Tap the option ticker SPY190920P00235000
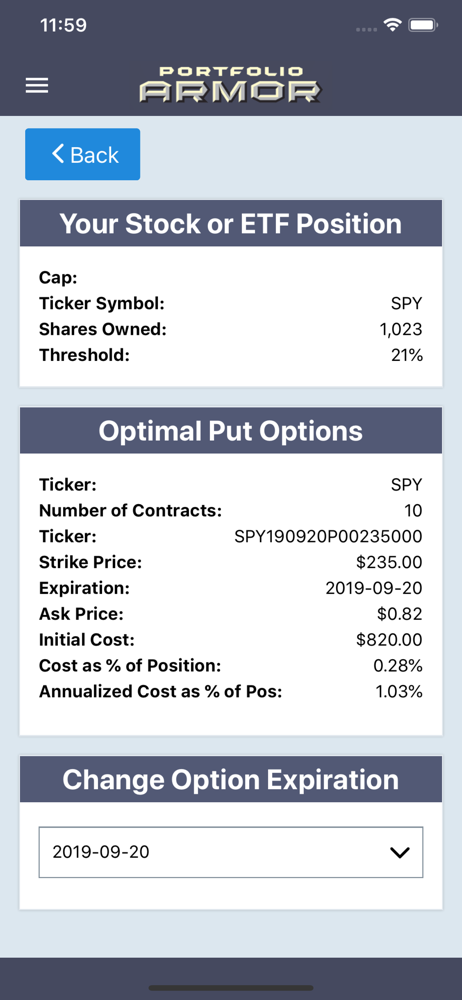This screenshot has height=1000, width=462. (x=329, y=536)
